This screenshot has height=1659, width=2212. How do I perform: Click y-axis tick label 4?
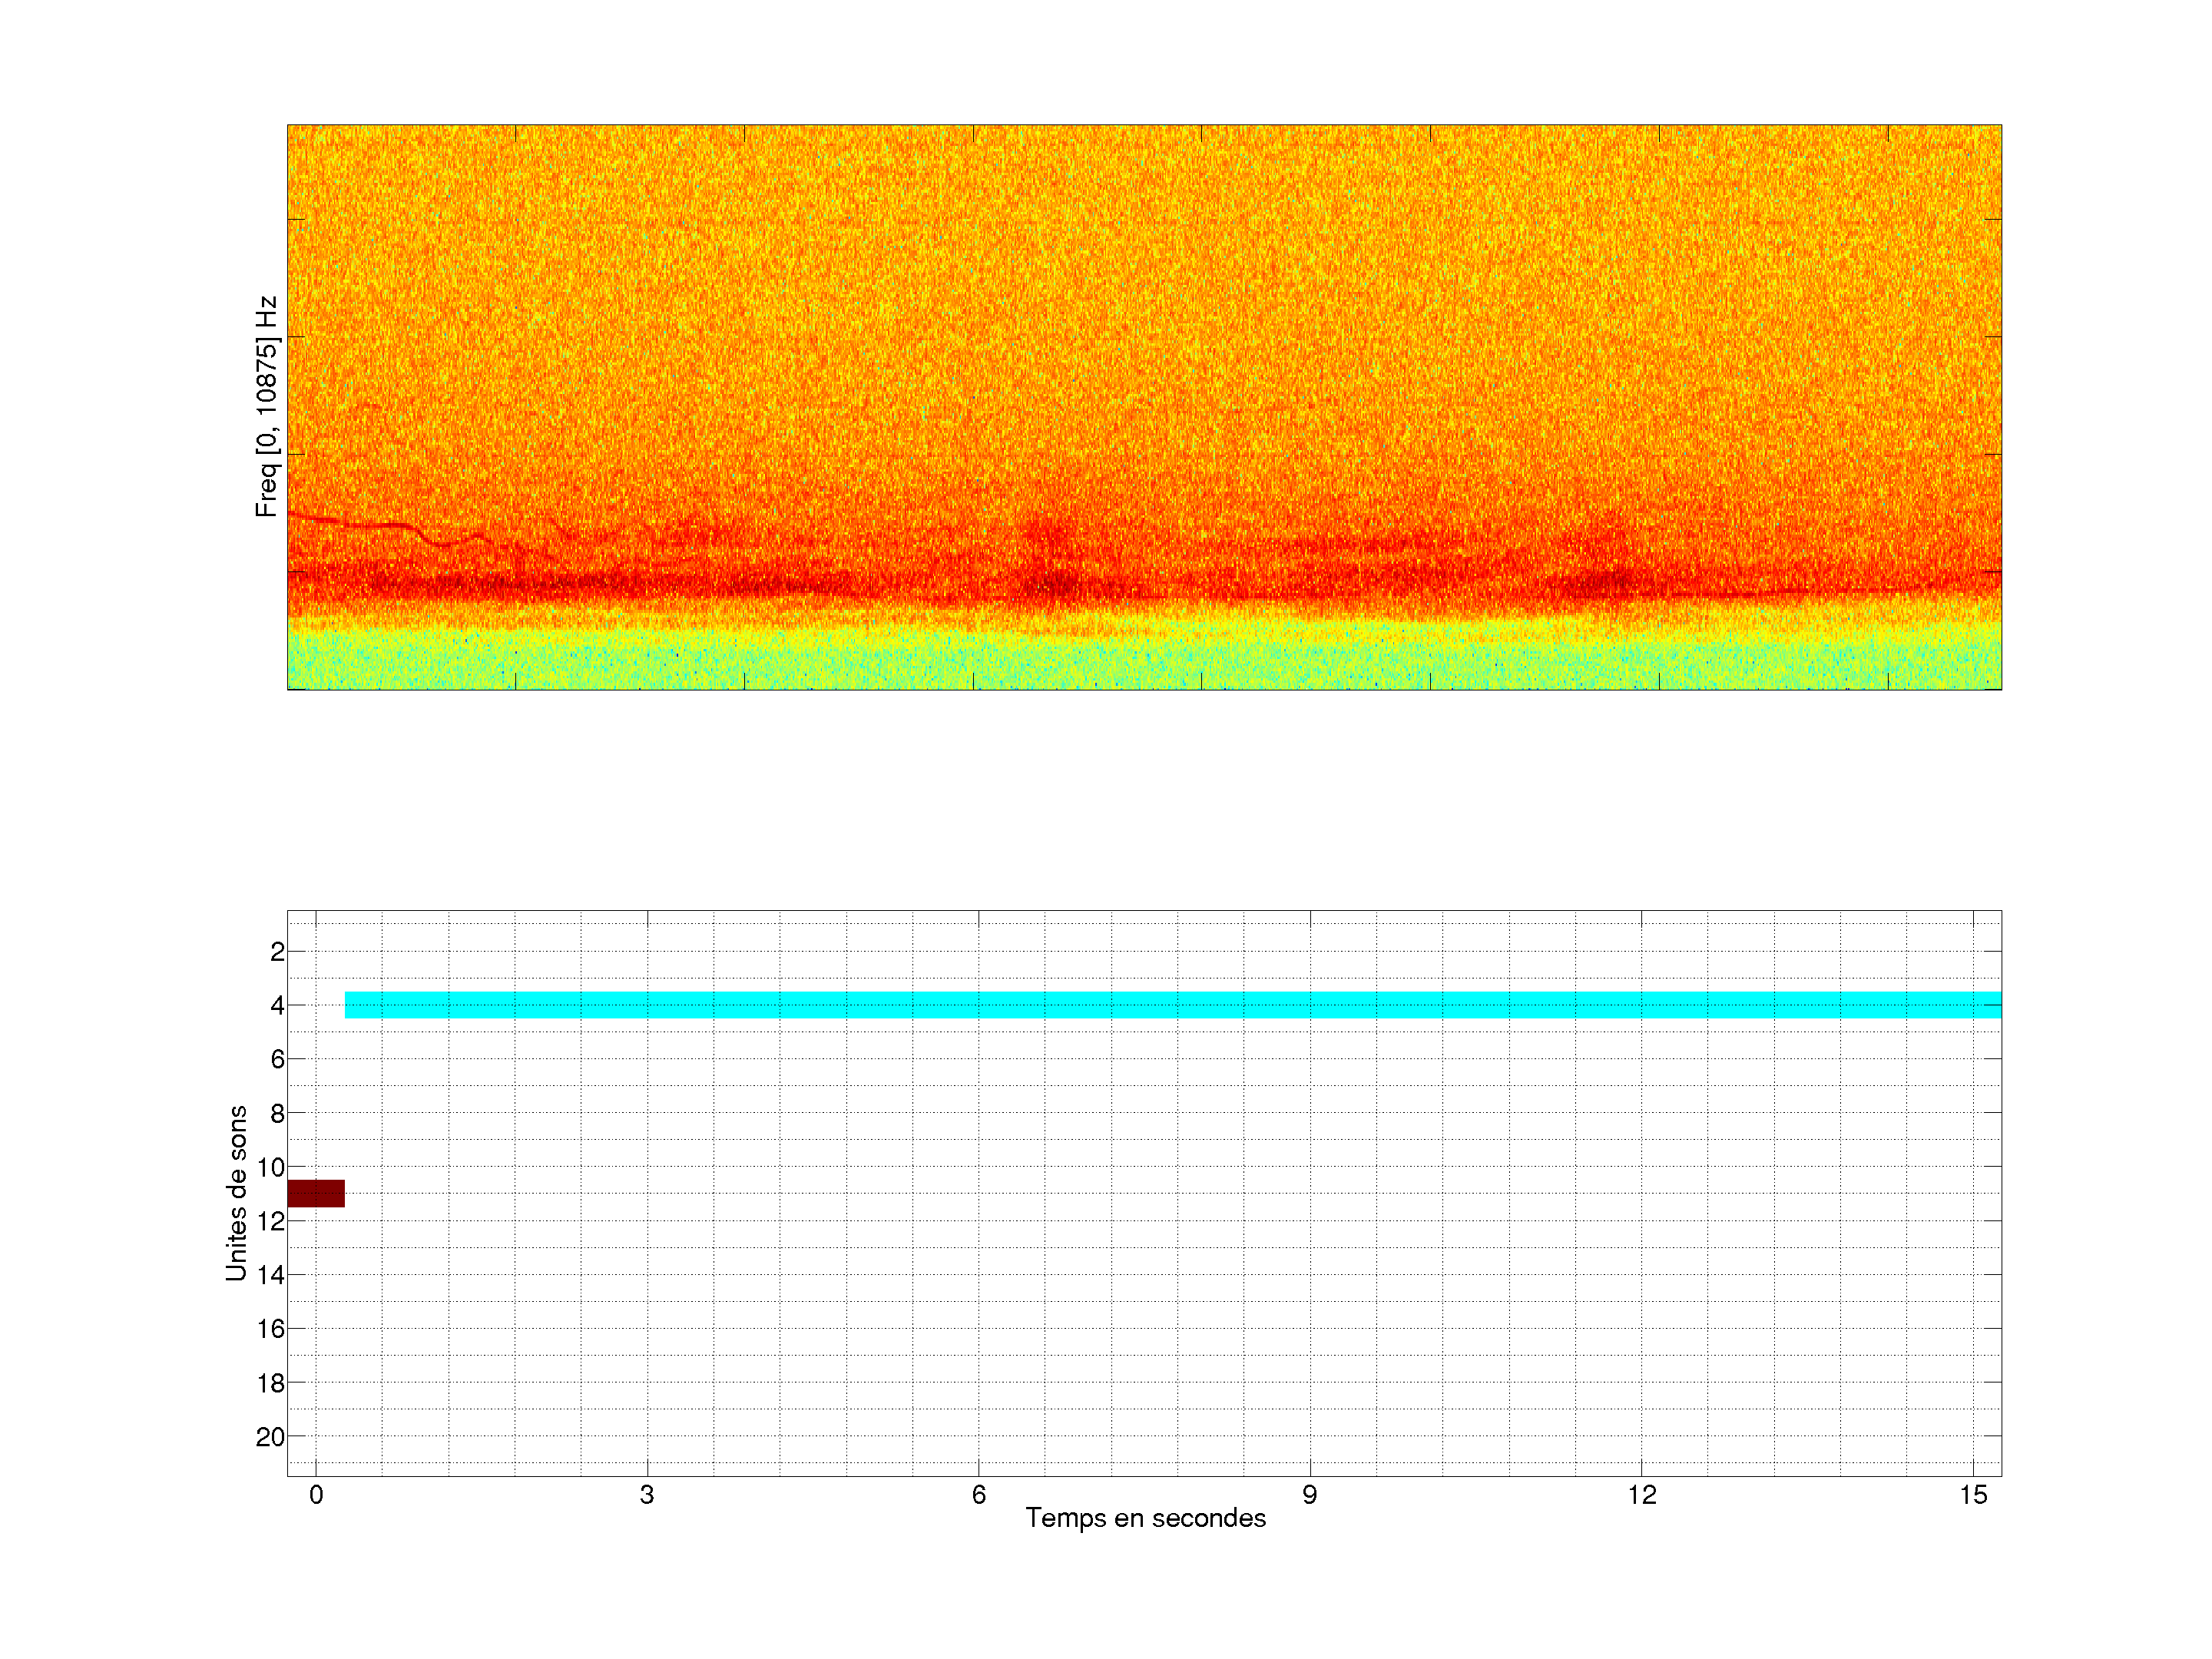[x=277, y=1005]
